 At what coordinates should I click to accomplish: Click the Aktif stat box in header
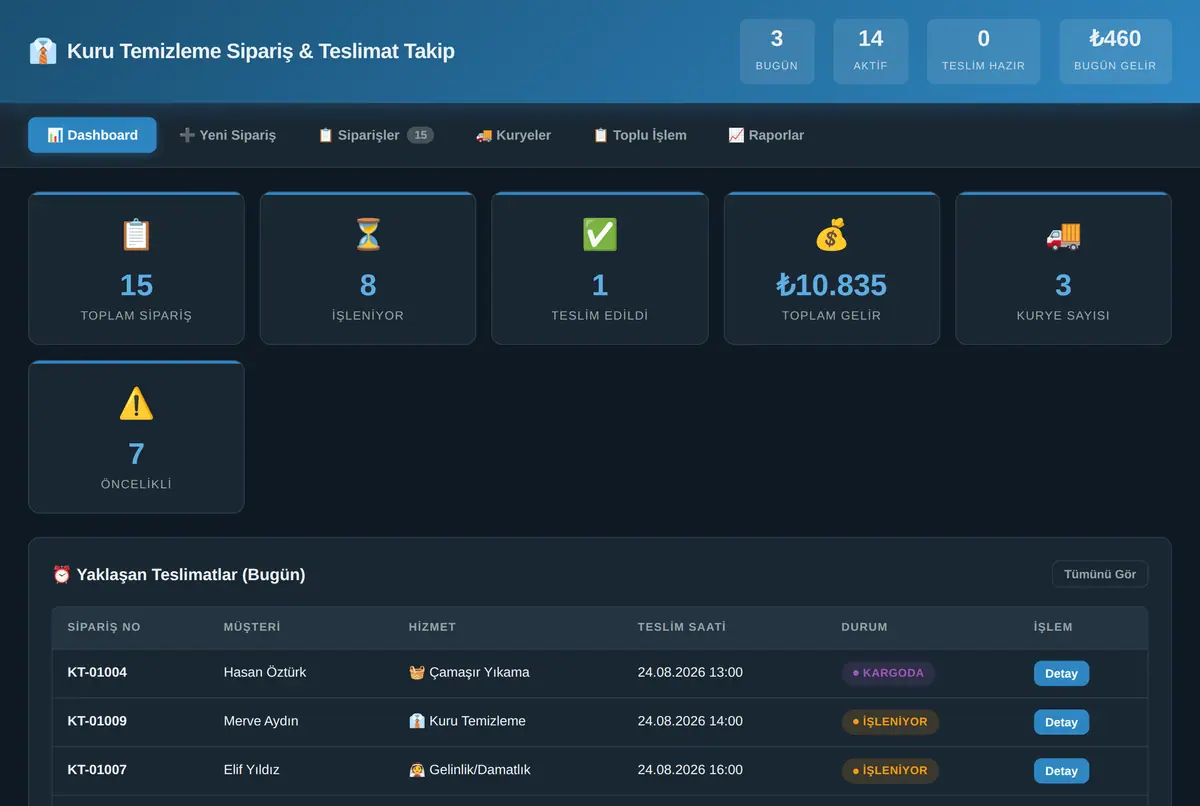(x=870, y=51)
